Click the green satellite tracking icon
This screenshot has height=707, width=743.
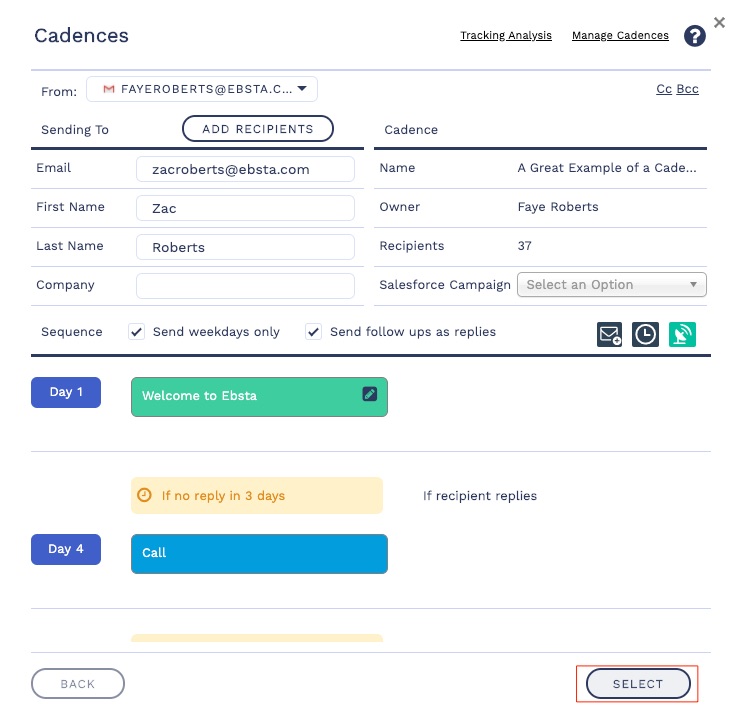pyautogui.click(x=683, y=335)
